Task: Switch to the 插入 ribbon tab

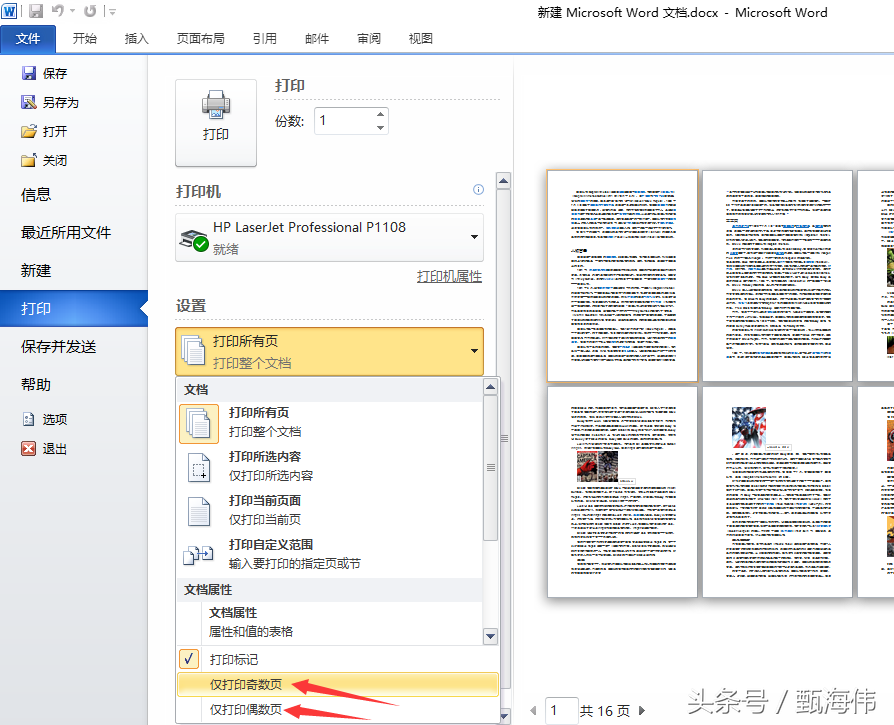Action: point(137,39)
